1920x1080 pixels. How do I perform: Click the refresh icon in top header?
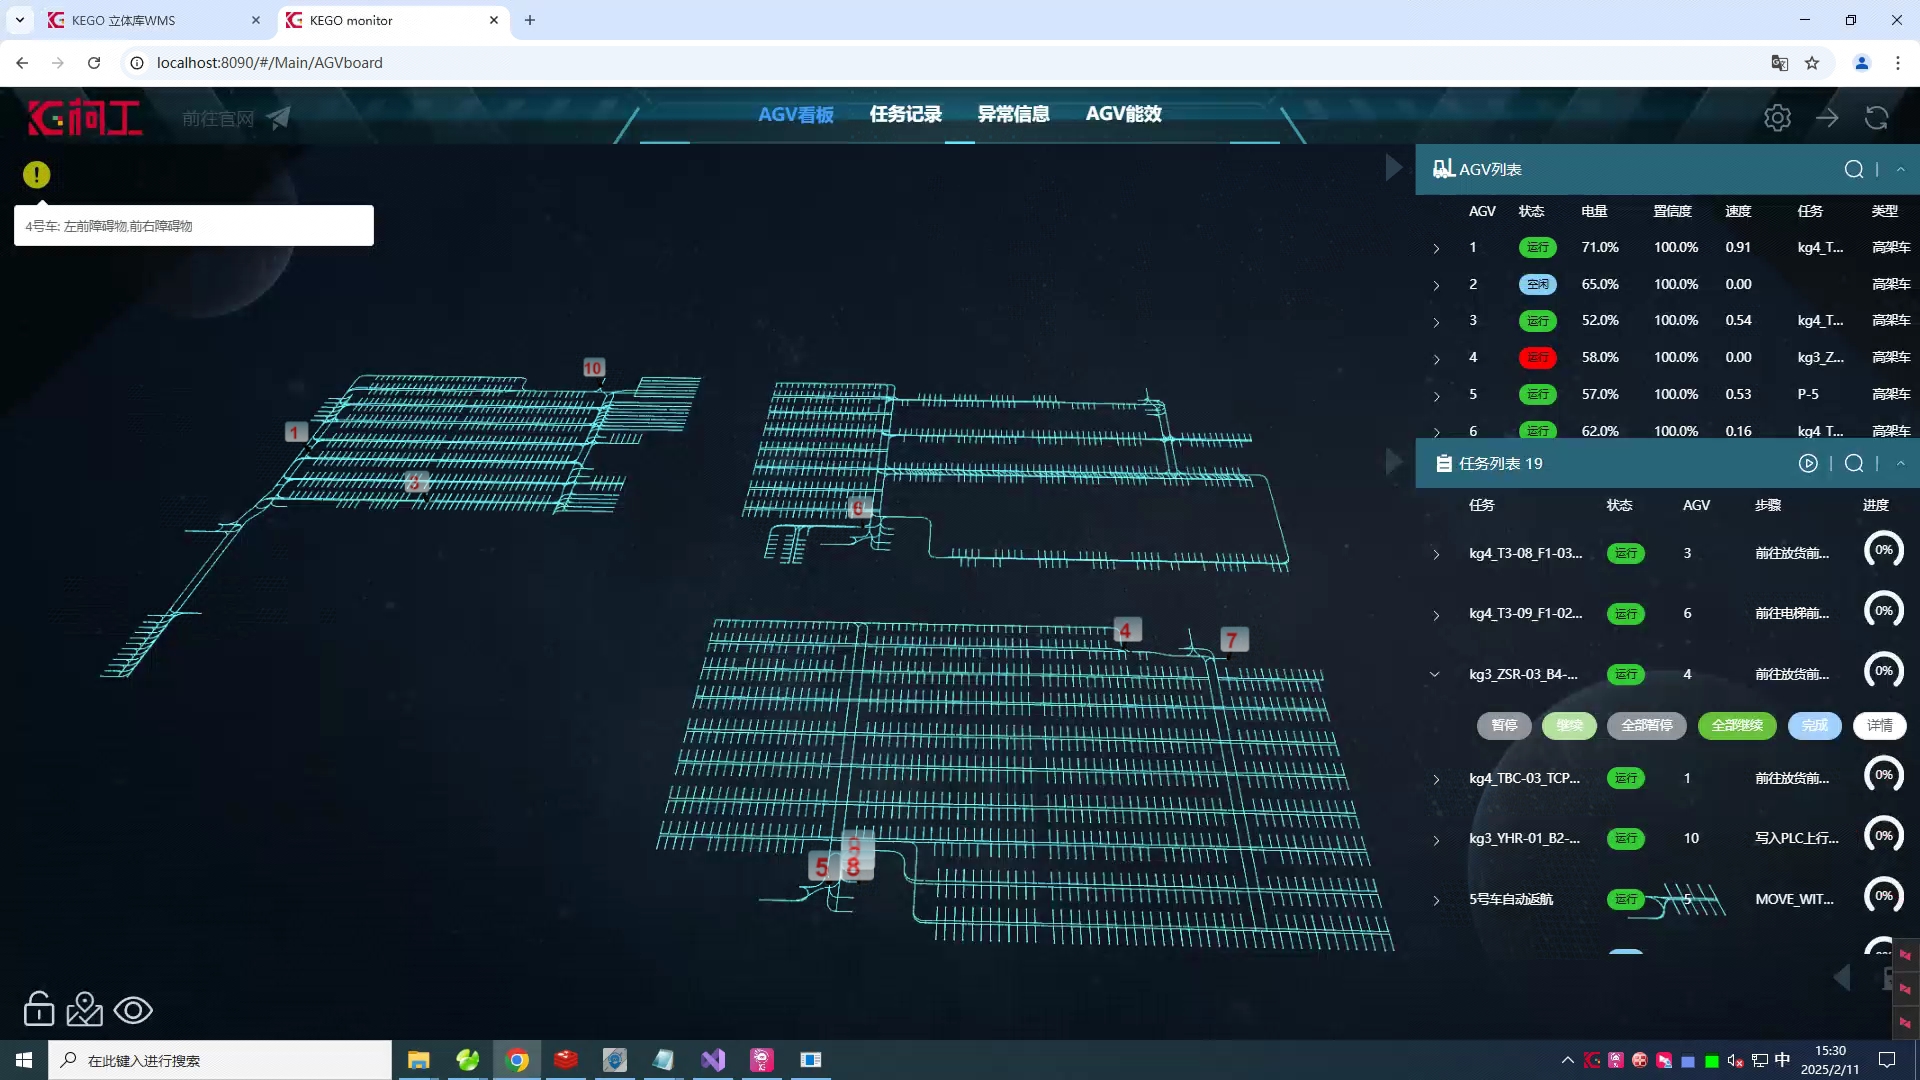1876,118
